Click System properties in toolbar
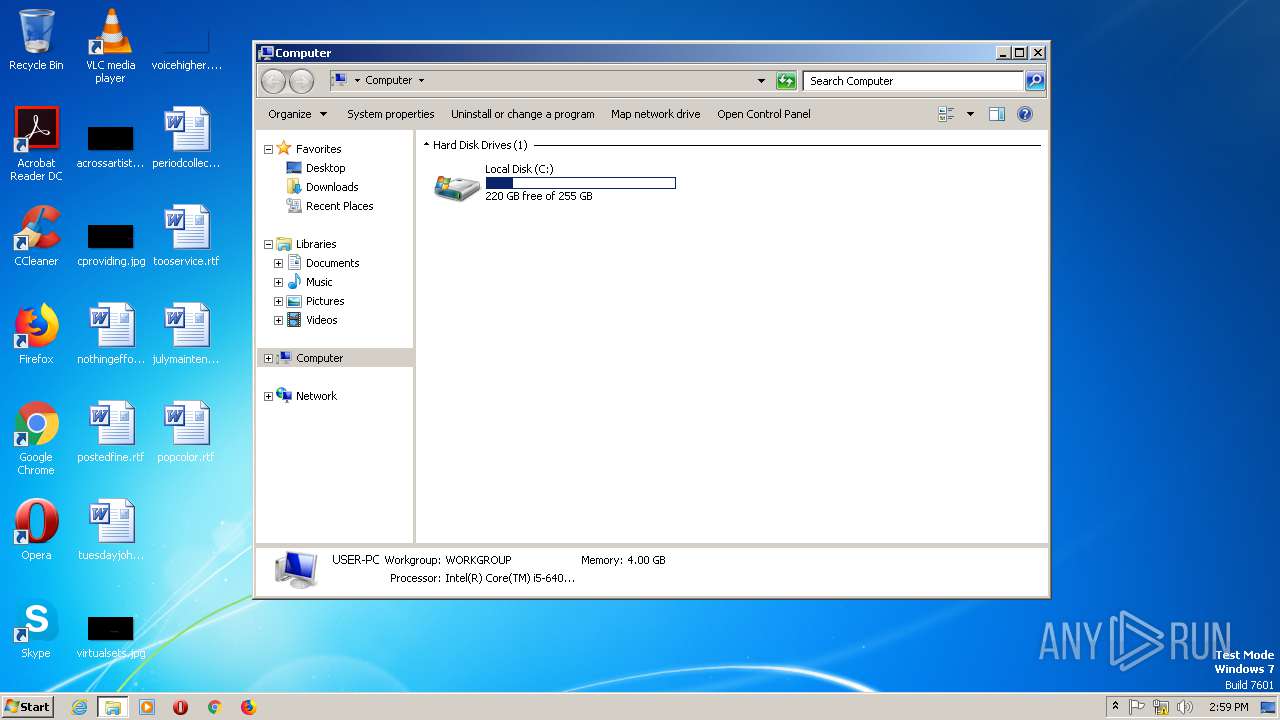The height and width of the screenshot is (720, 1280). [x=390, y=114]
